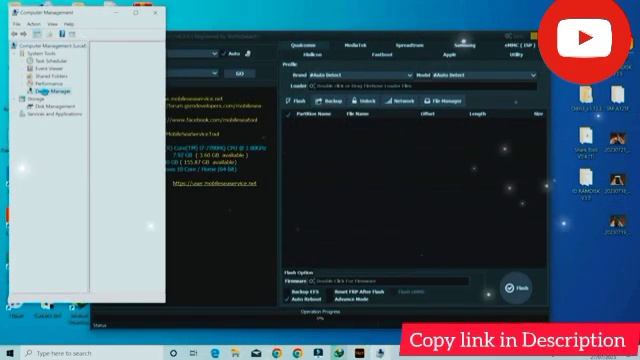Click the round Flash button

516,288
